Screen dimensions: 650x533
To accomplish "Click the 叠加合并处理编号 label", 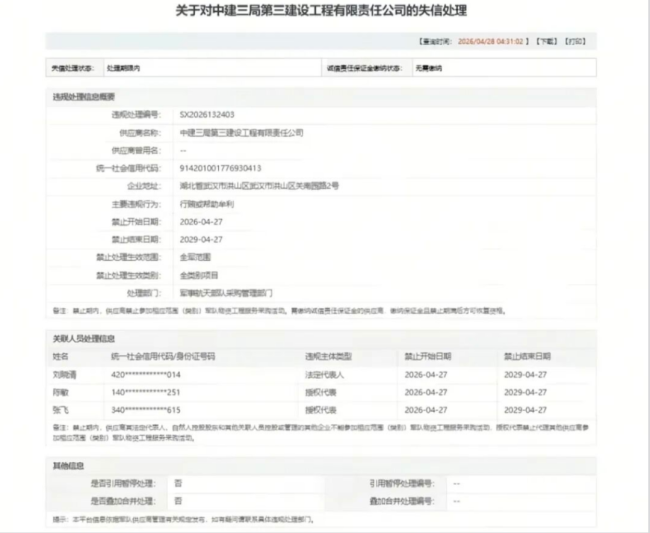I will click(x=402, y=501).
